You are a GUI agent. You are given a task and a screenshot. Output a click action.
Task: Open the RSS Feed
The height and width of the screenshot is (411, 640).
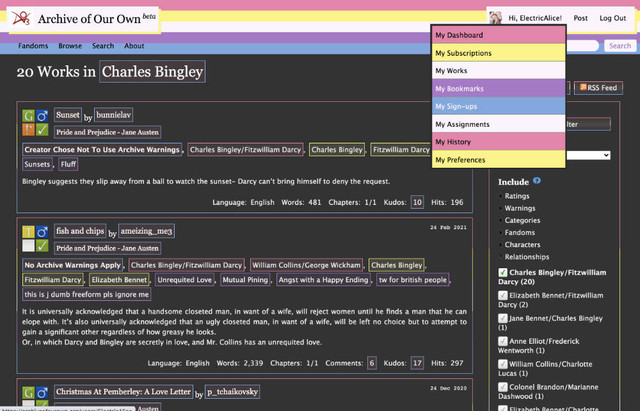tap(598, 88)
